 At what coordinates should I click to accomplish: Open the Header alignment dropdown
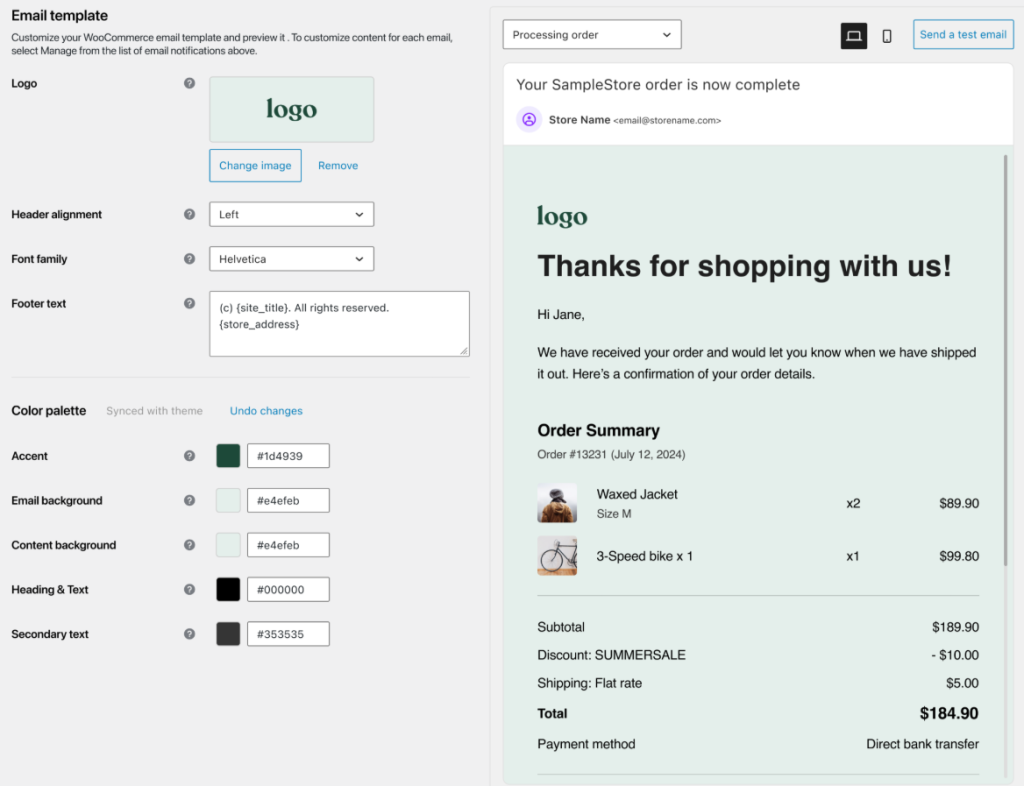point(291,214)
